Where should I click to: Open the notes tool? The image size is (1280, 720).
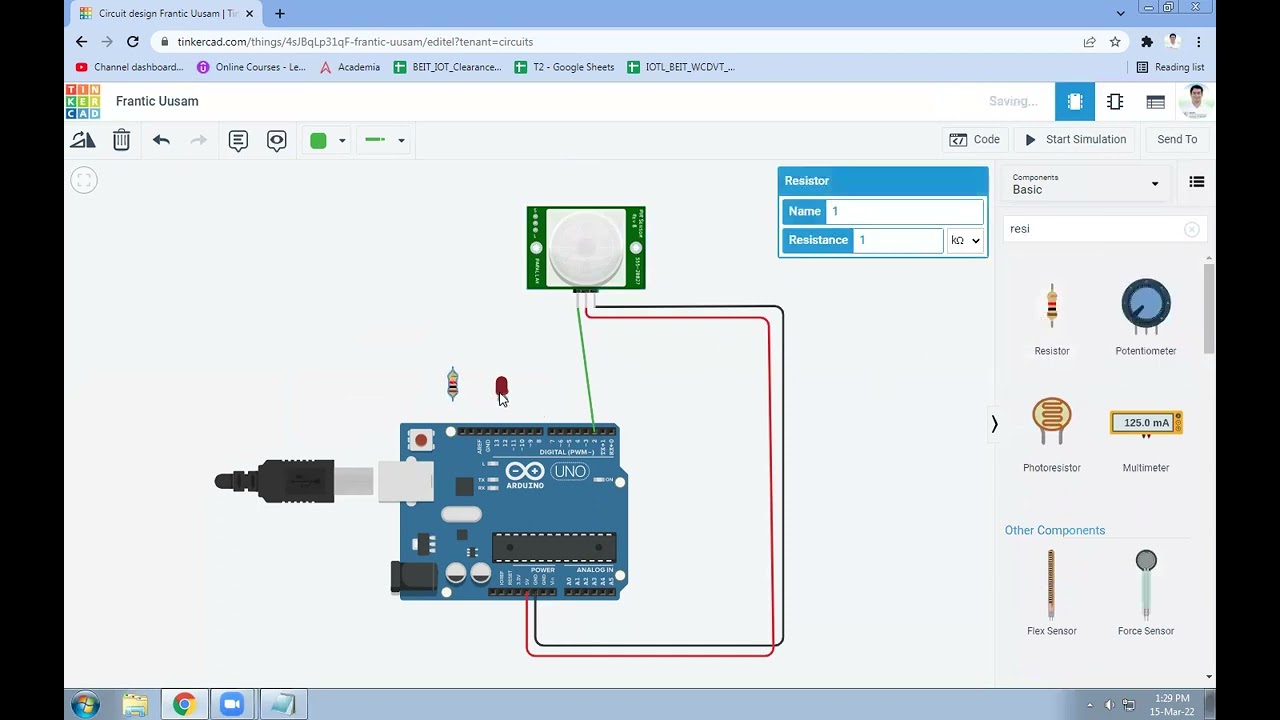click(x=238, y=140)
